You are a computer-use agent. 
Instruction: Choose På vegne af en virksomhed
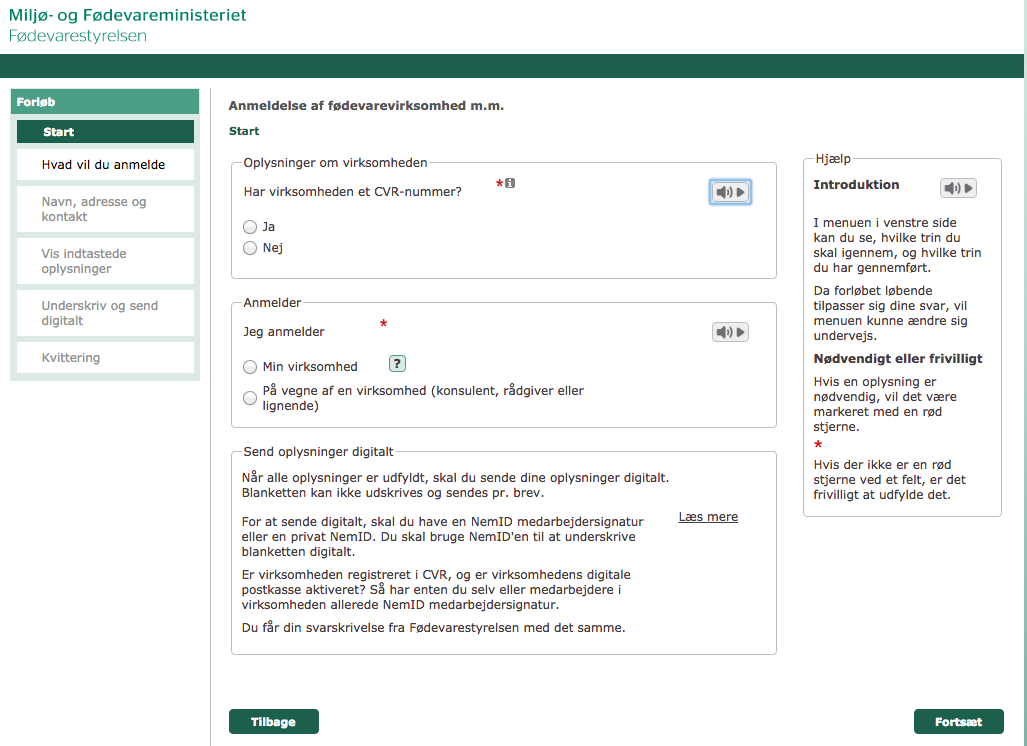(250, 398)
